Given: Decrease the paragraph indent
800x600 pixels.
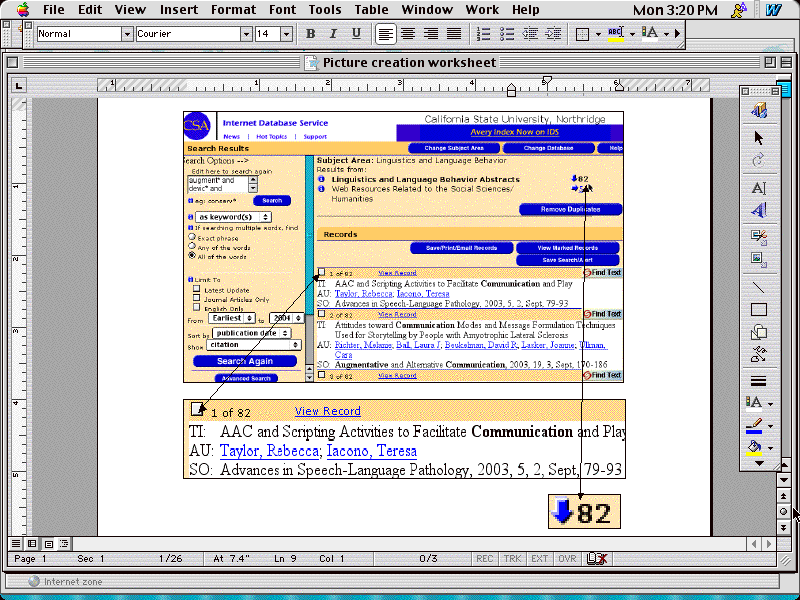Looking at the screenshot, I should click(x=530, y=34).
